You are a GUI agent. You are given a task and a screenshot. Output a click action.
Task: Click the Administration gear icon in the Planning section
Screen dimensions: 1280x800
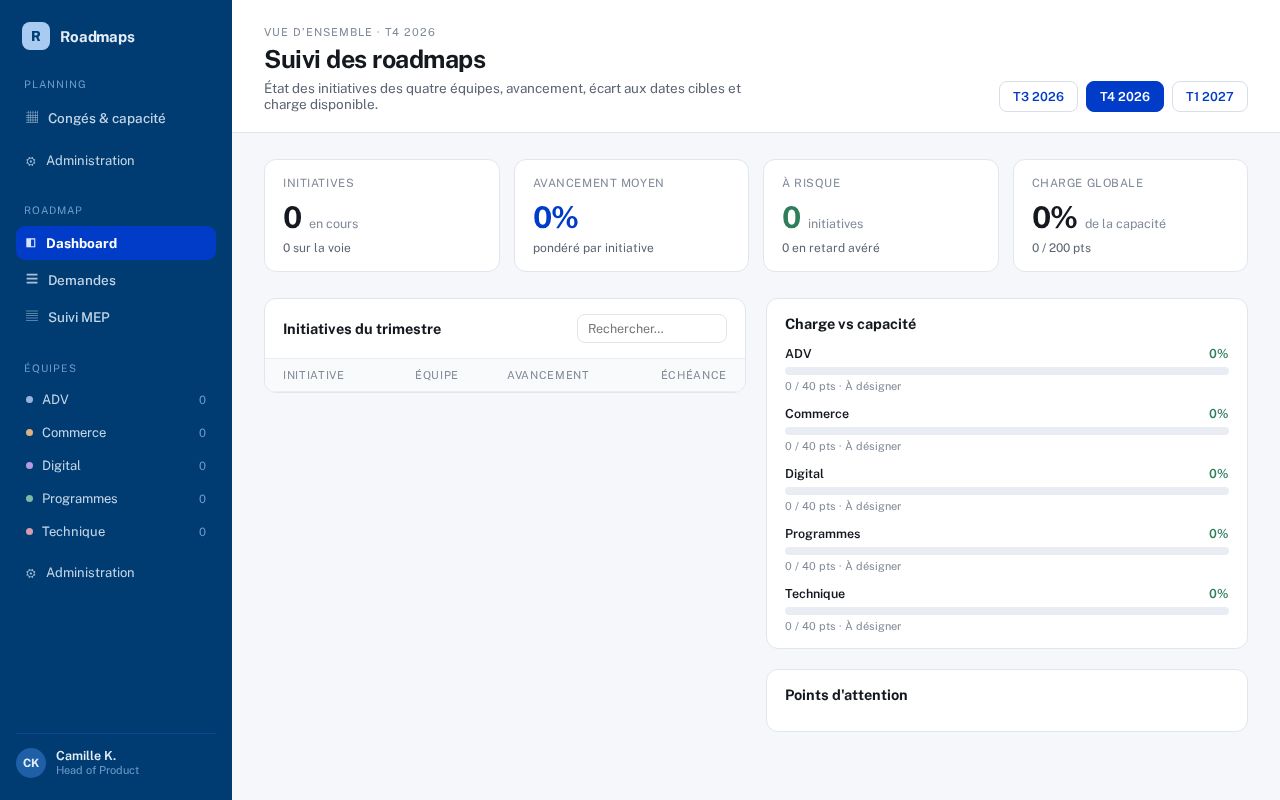[31, 161]
